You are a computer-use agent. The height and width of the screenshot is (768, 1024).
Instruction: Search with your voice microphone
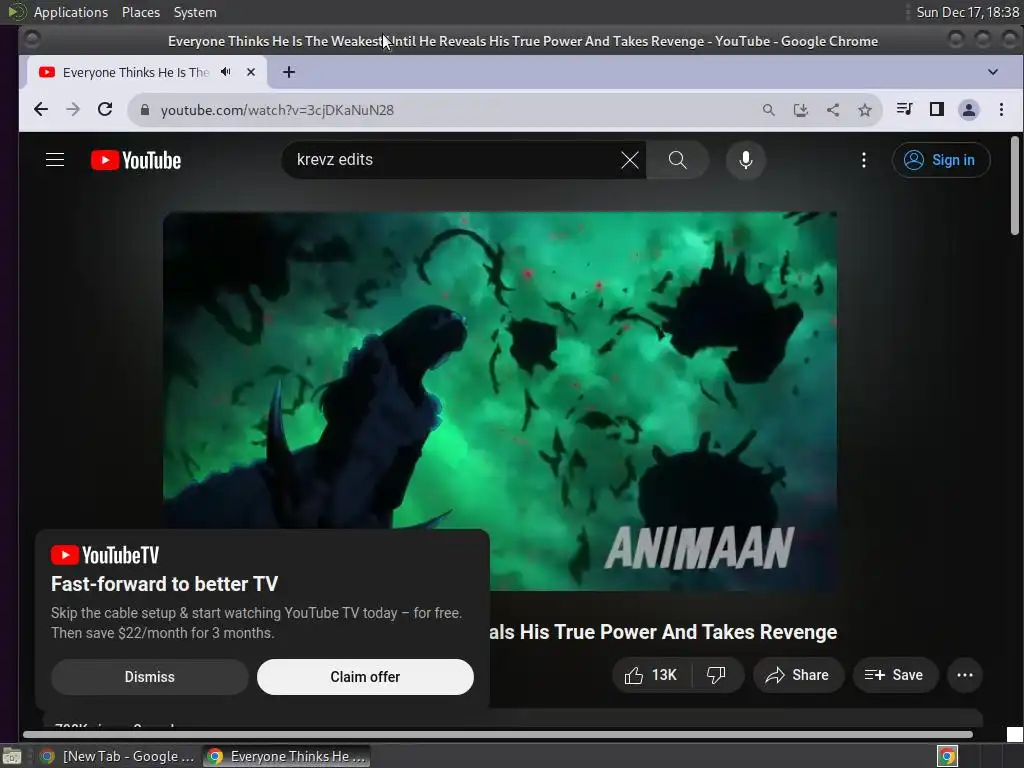[x=745, y=160]
